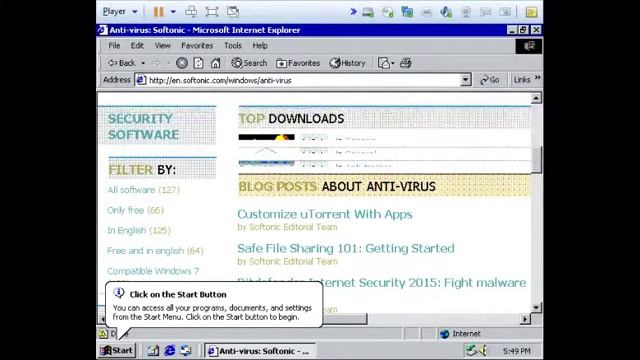
Task: Click the volume tray icon
Action: point(484,350)
